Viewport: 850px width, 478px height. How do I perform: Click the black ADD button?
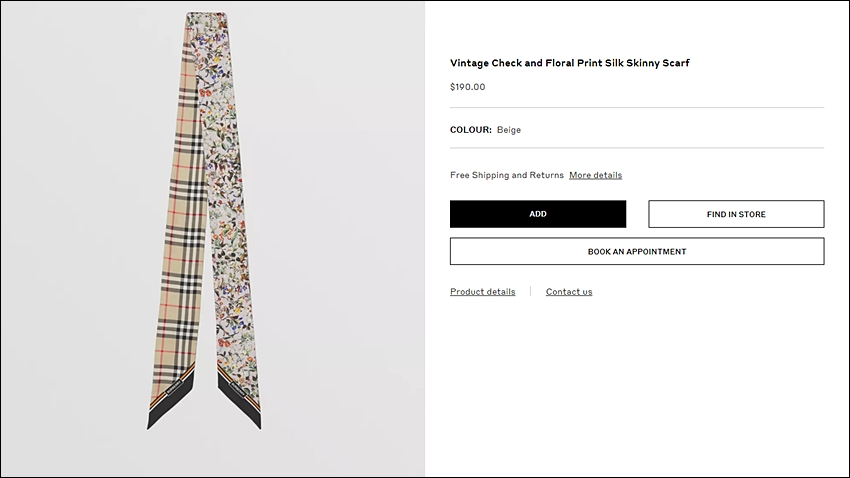[x=538, y=214]
